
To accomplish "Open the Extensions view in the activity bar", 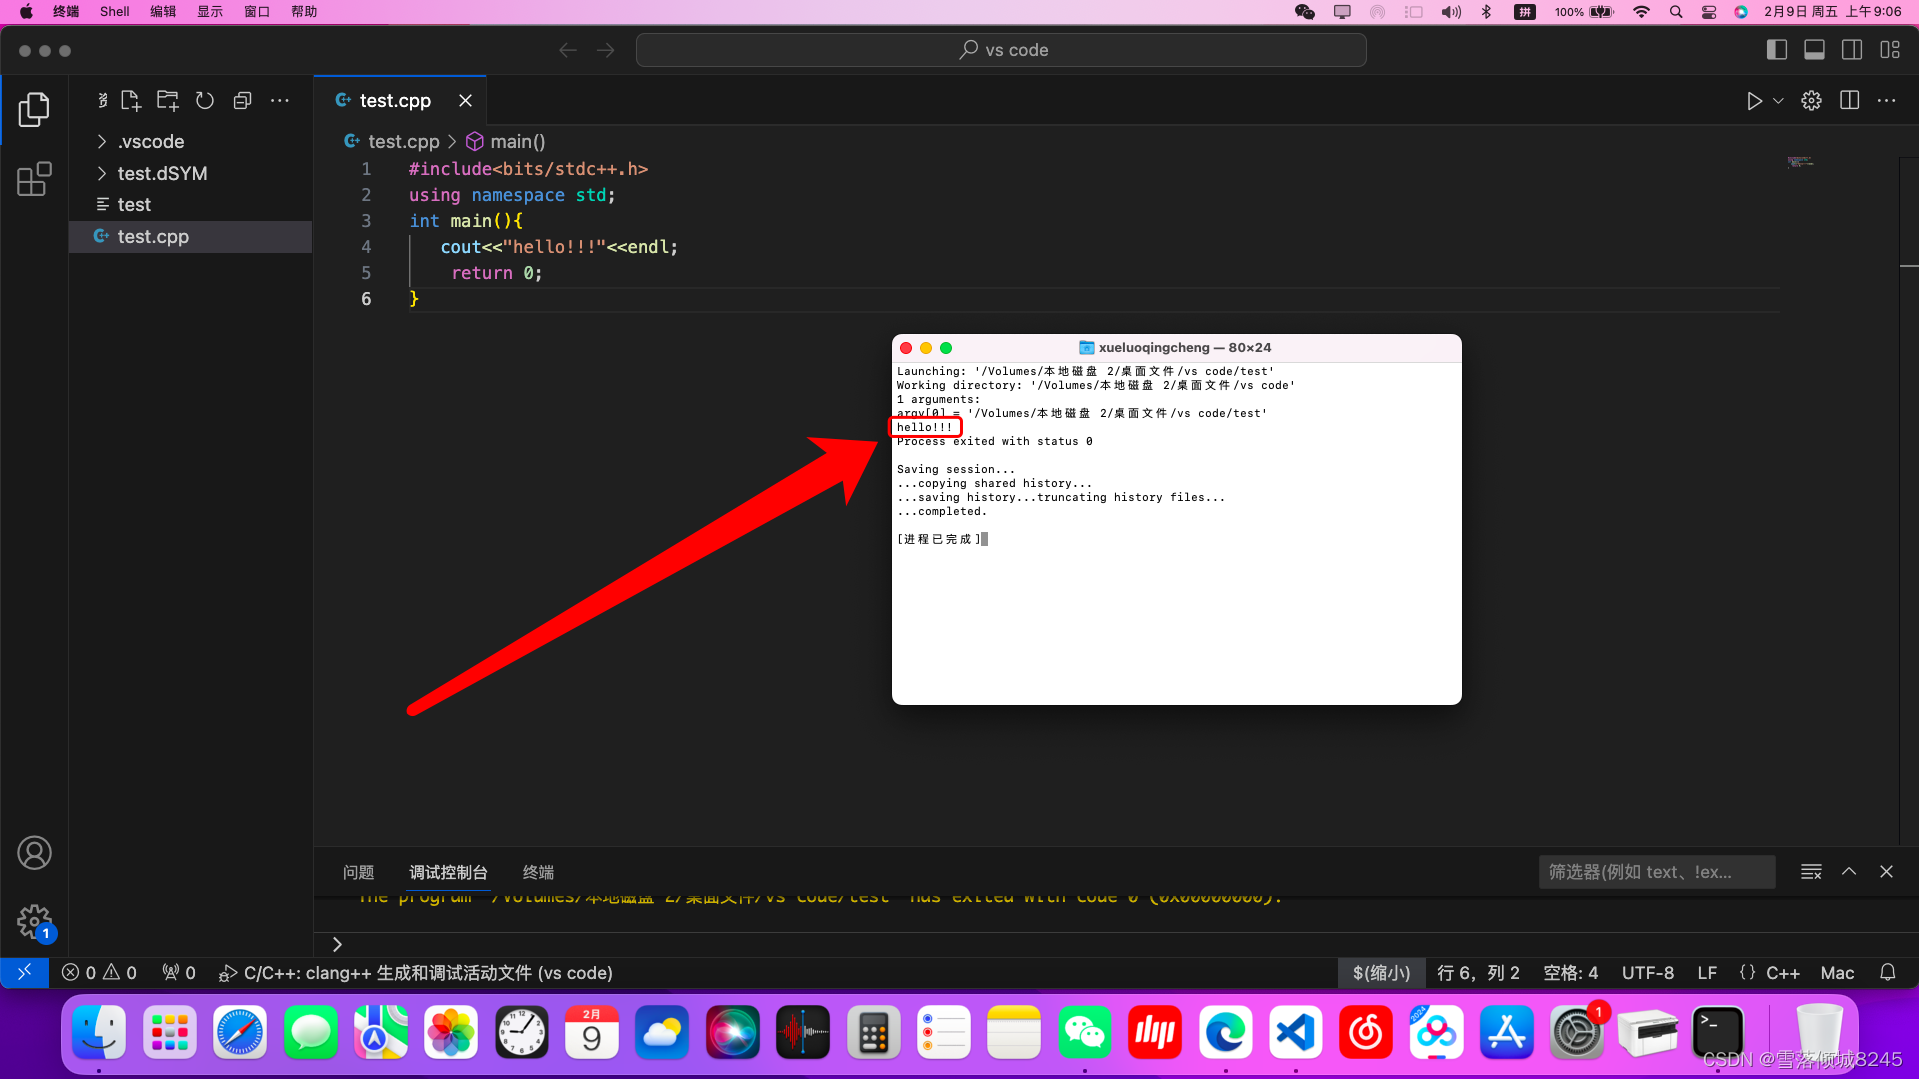I will (x=34, y=179).
